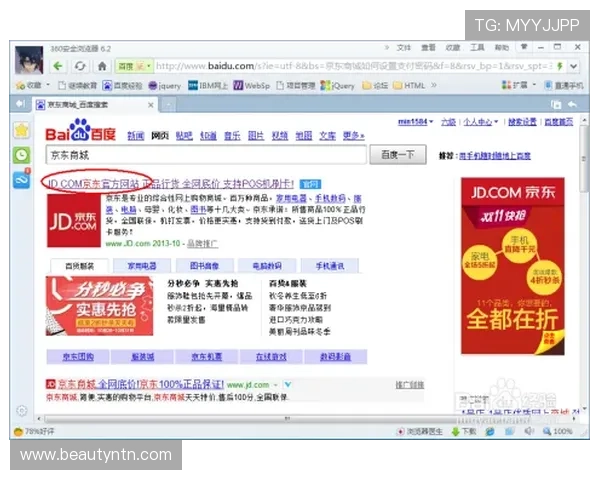Screen dimensions: 600x480
Task: Open the zoom 100% control in status bar
Action: [558, 431]
